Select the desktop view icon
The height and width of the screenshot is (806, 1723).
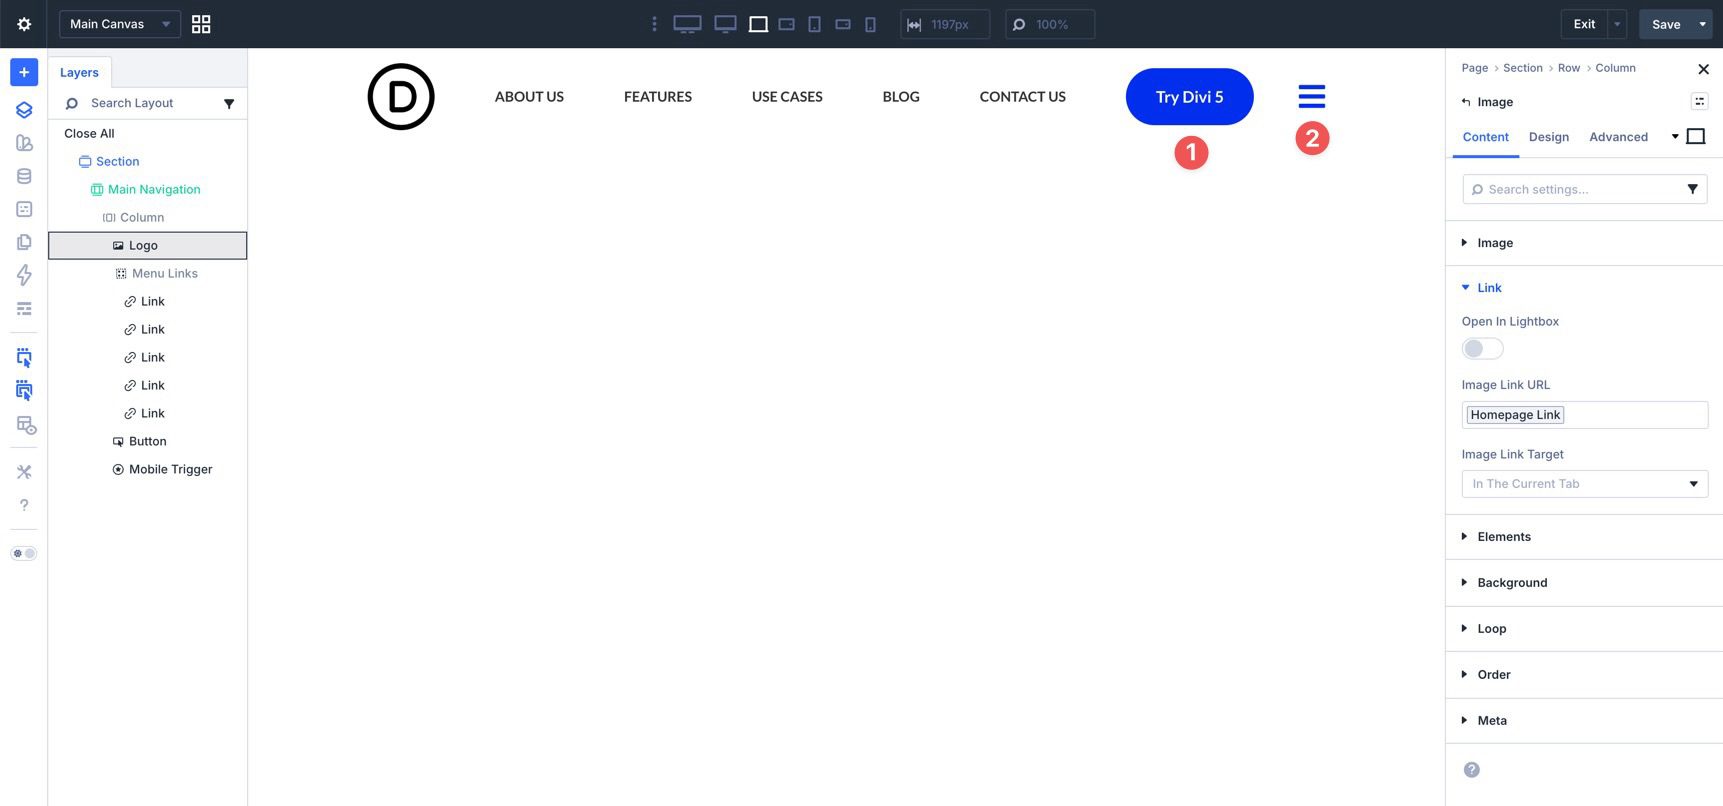coord(725,24)
